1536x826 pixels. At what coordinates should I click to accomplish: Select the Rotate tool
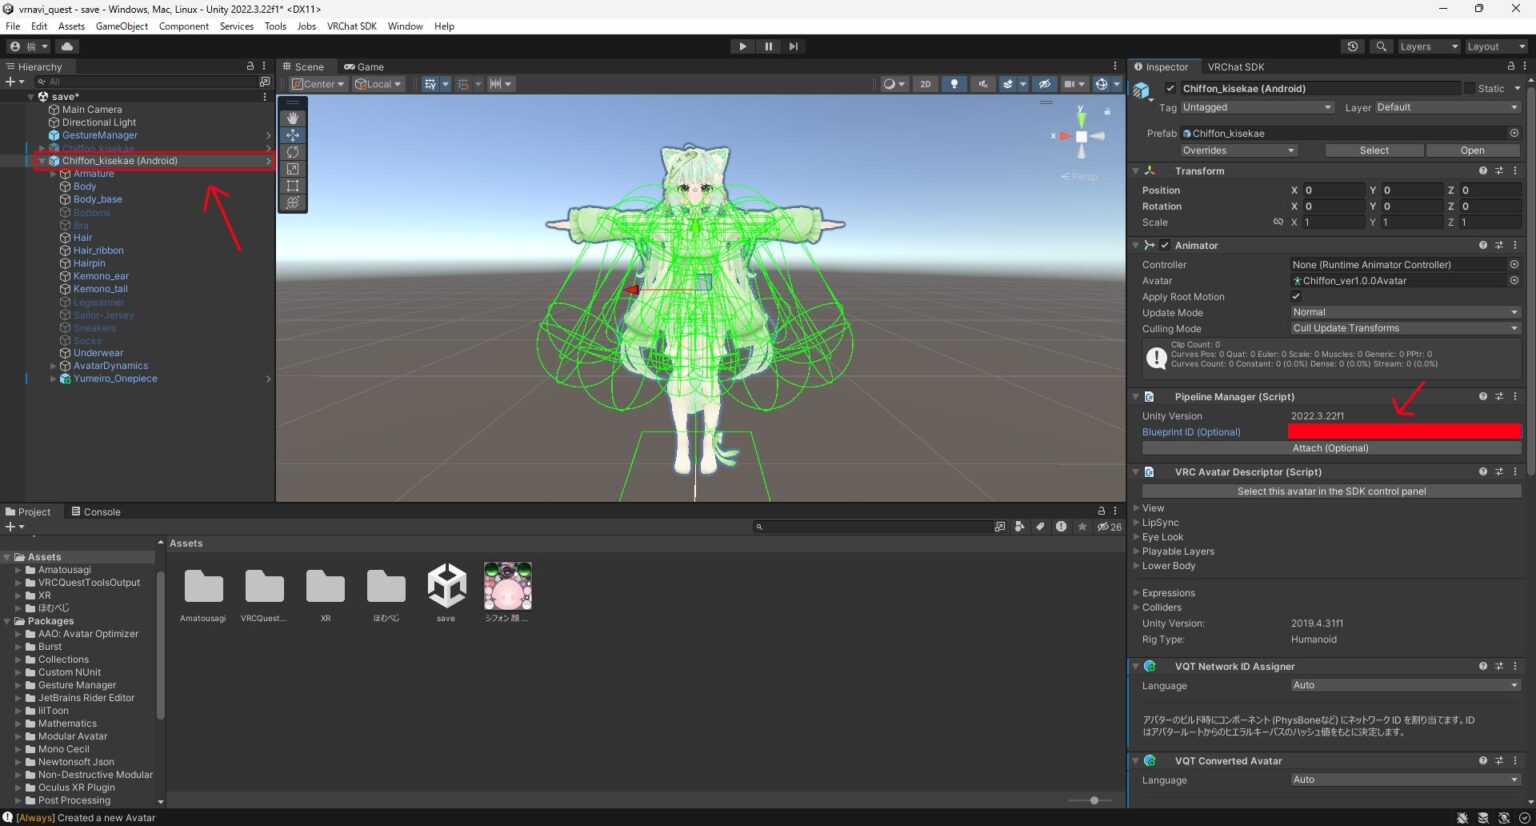(293, 152)
